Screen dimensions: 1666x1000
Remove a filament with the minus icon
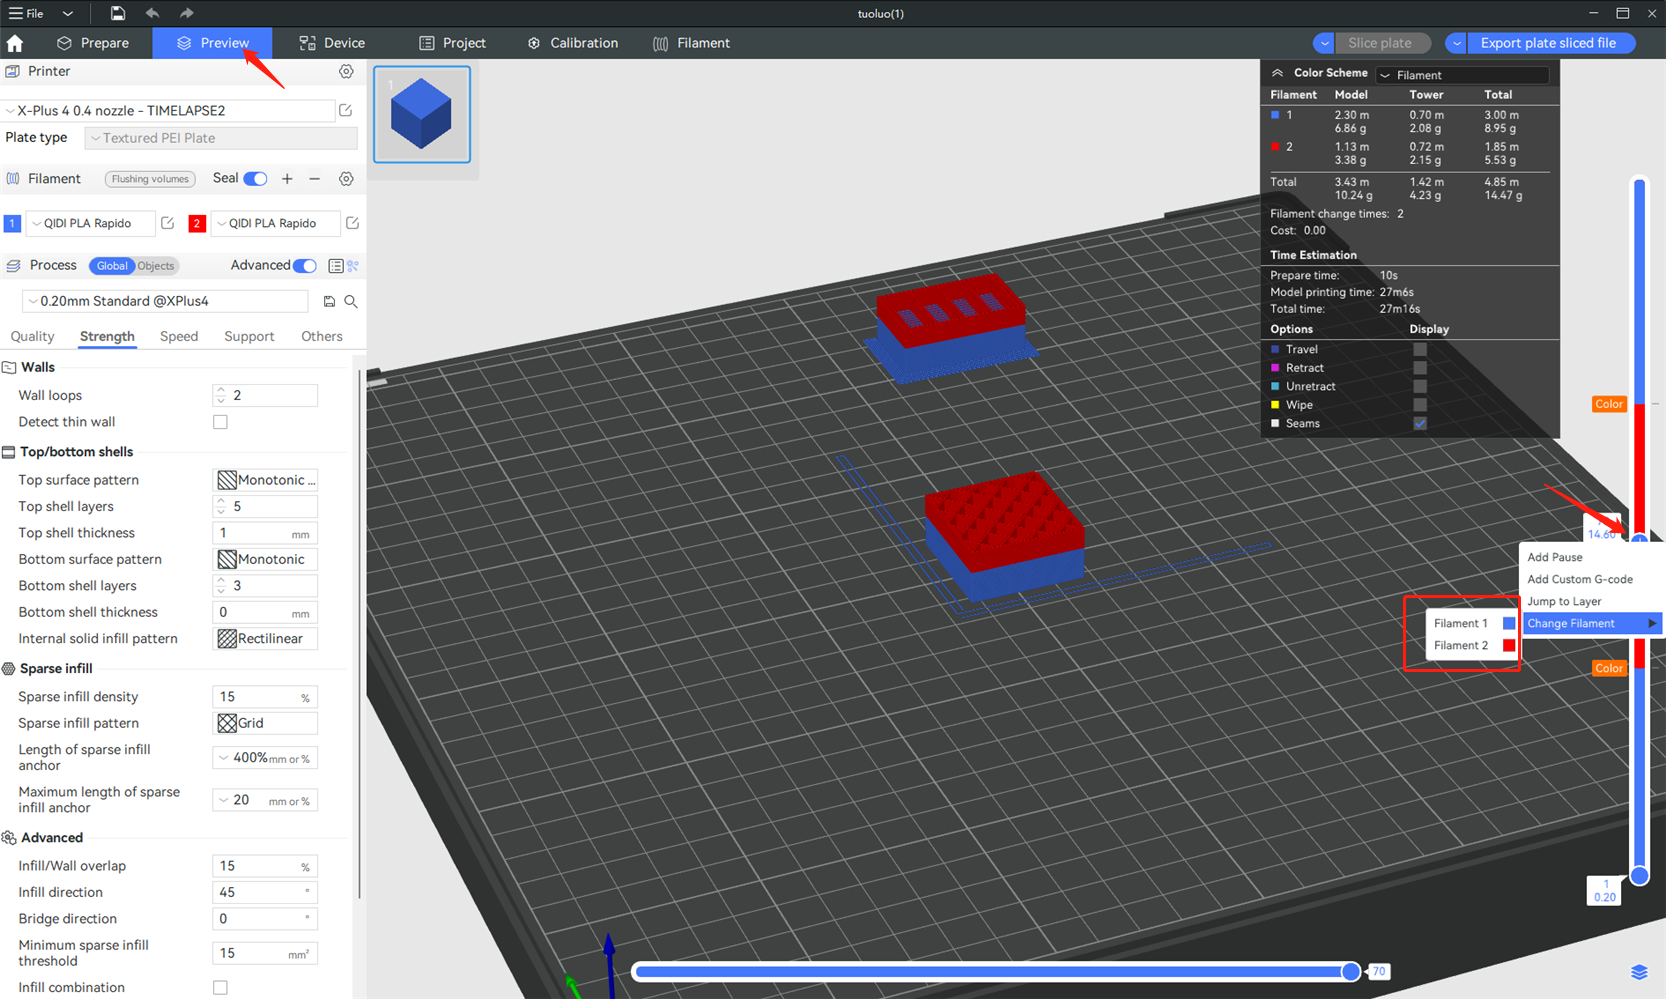tap(314, 178)
